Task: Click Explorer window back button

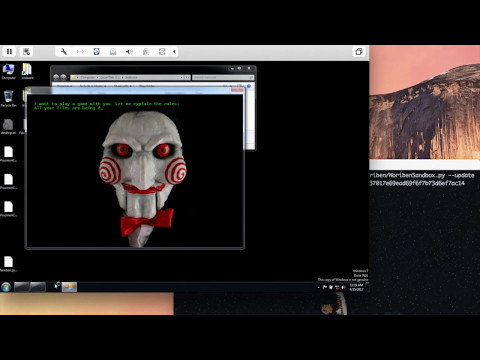Action: pyautogui.click(x=56, y=77)
